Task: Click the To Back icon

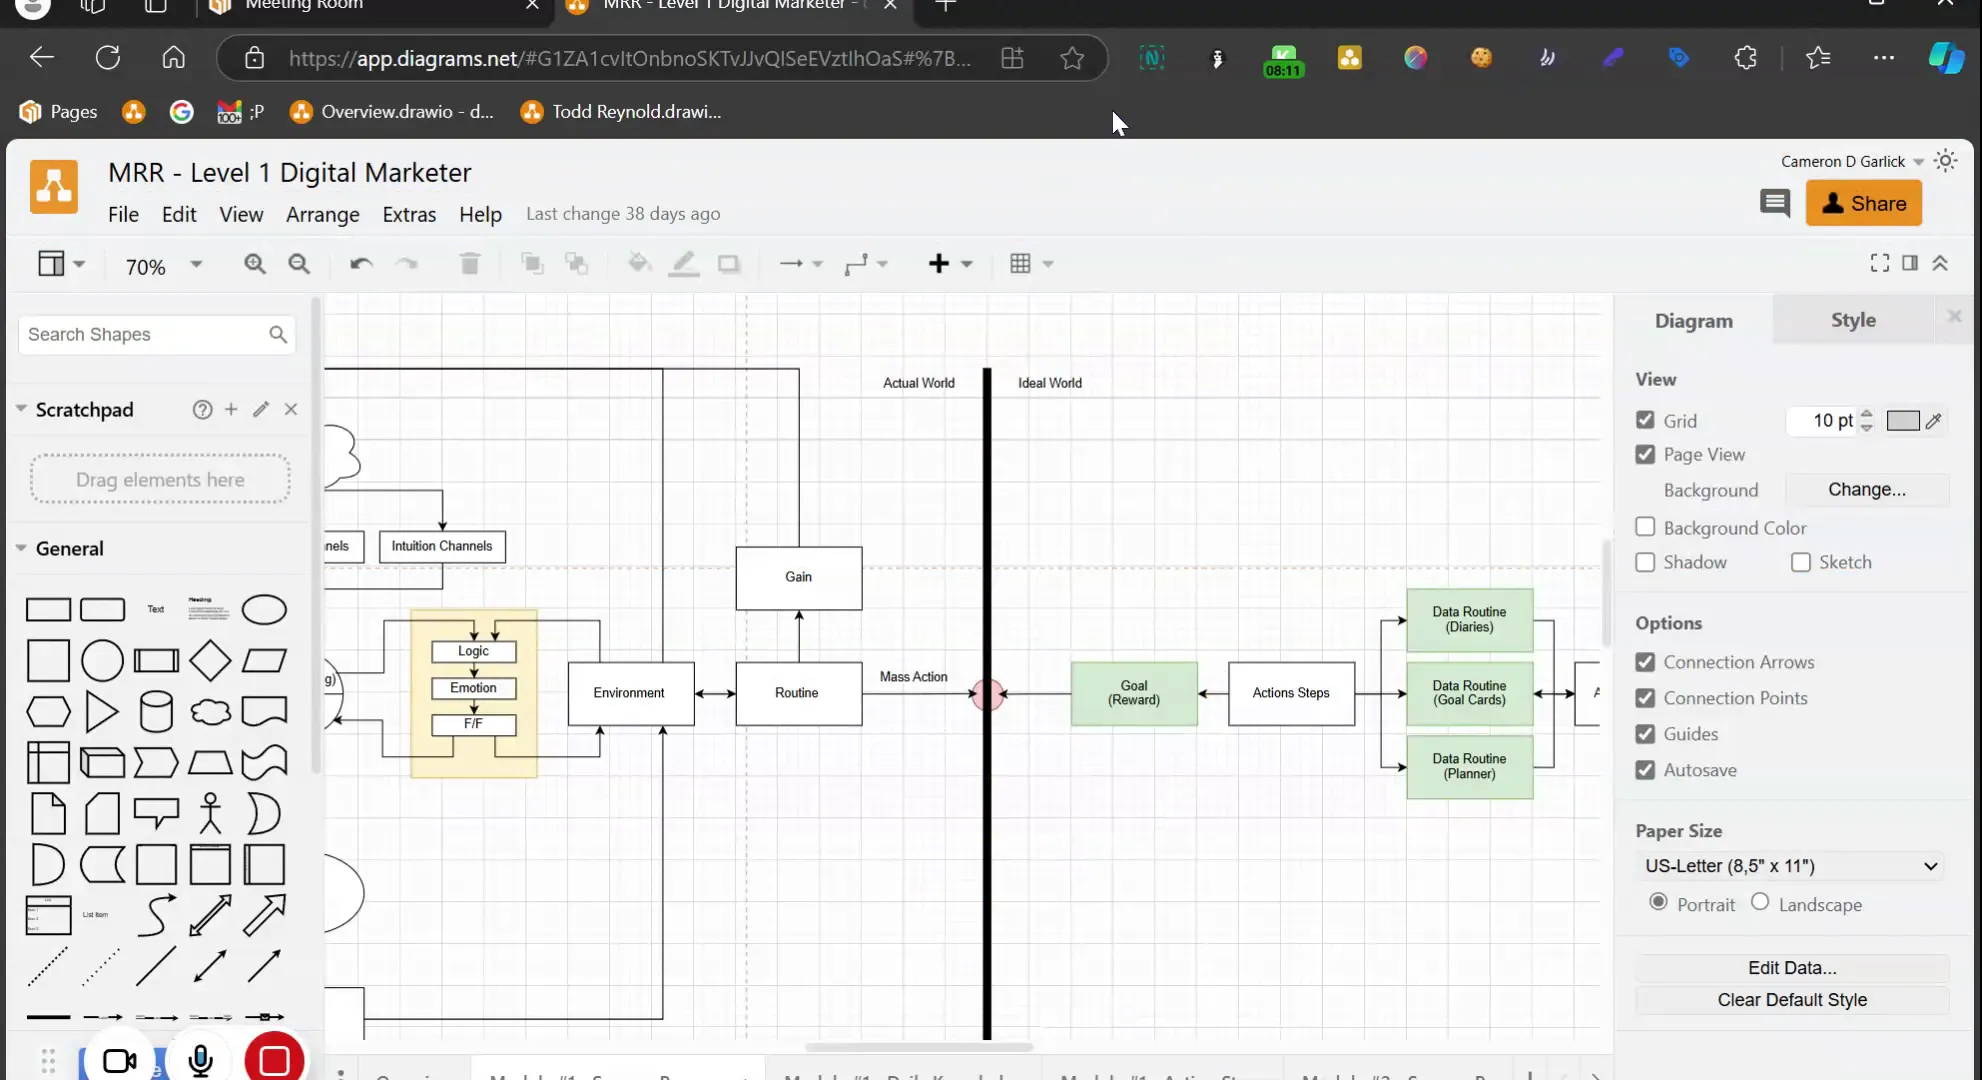Action: point(577,264)
